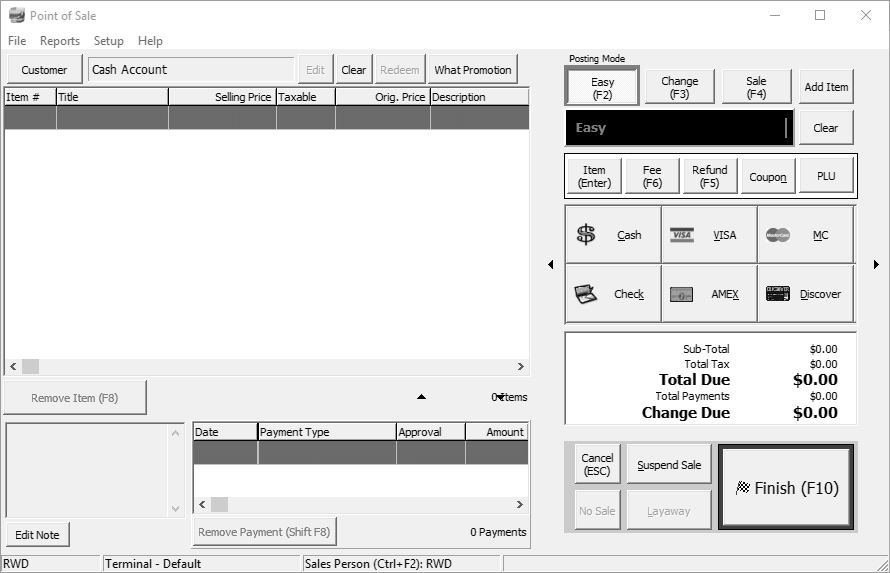This screenshot has height=573, width=890.
Task: Open the Reports menu
Action: tap(60, 41)
